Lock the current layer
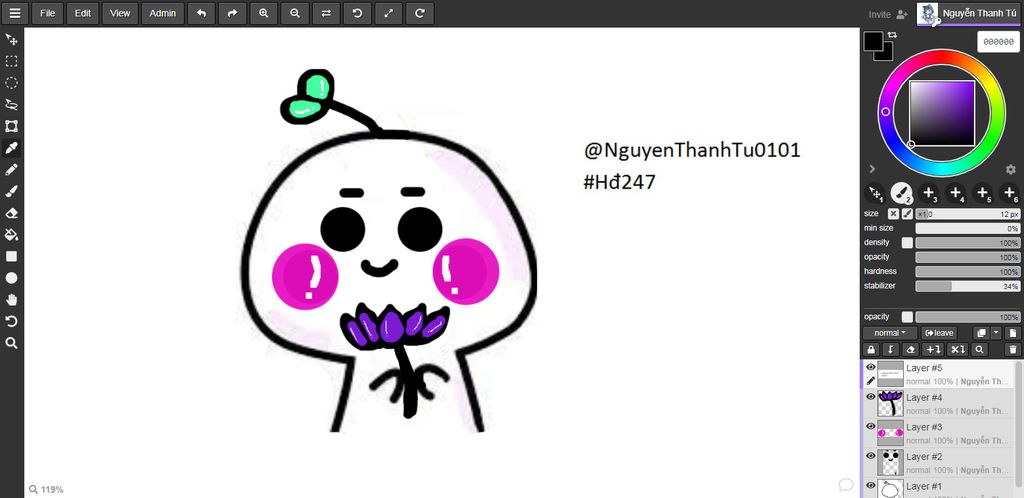Image resolution: width=1024 pixels, height=498 pixels. (x=871, y=350)
